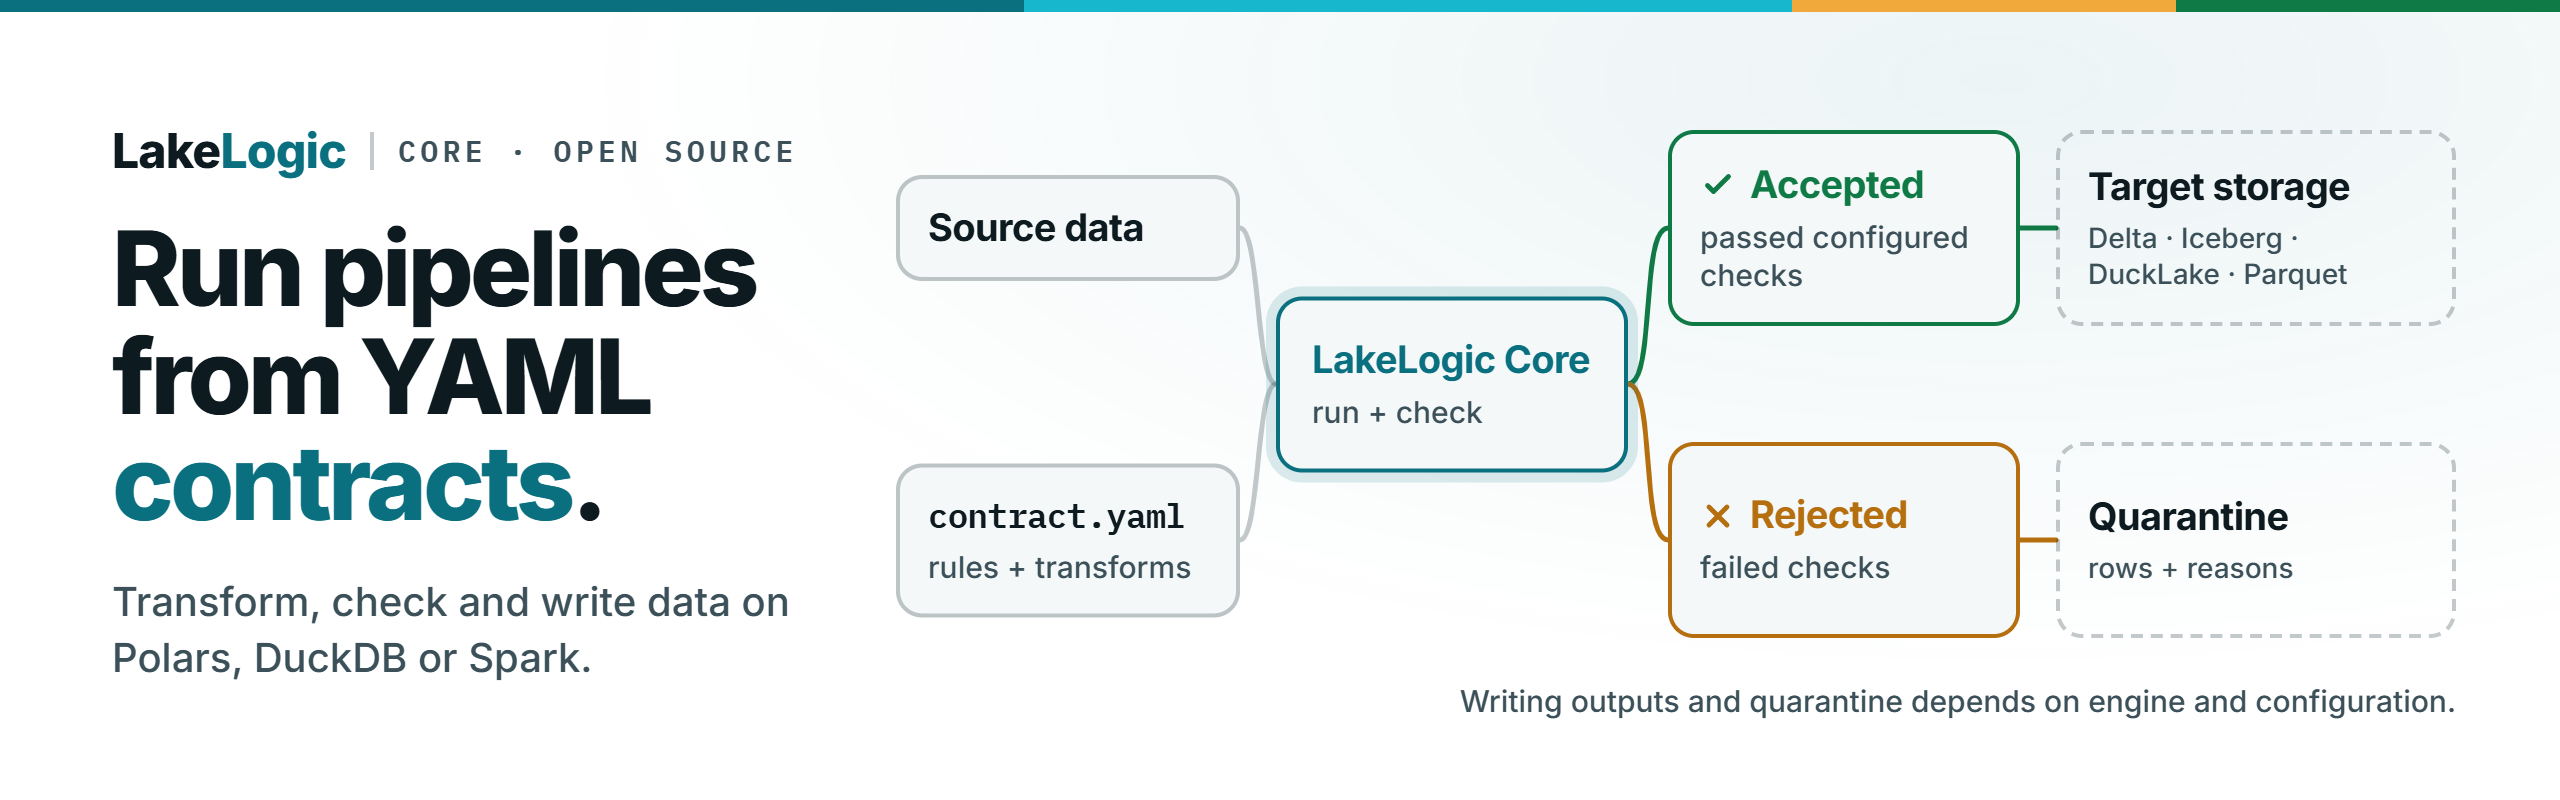Image resolution: width=2560 pixels, height=800 pixels.
Task: Click the LakeLogic logo wordmark
Action: tap(229, 152)
